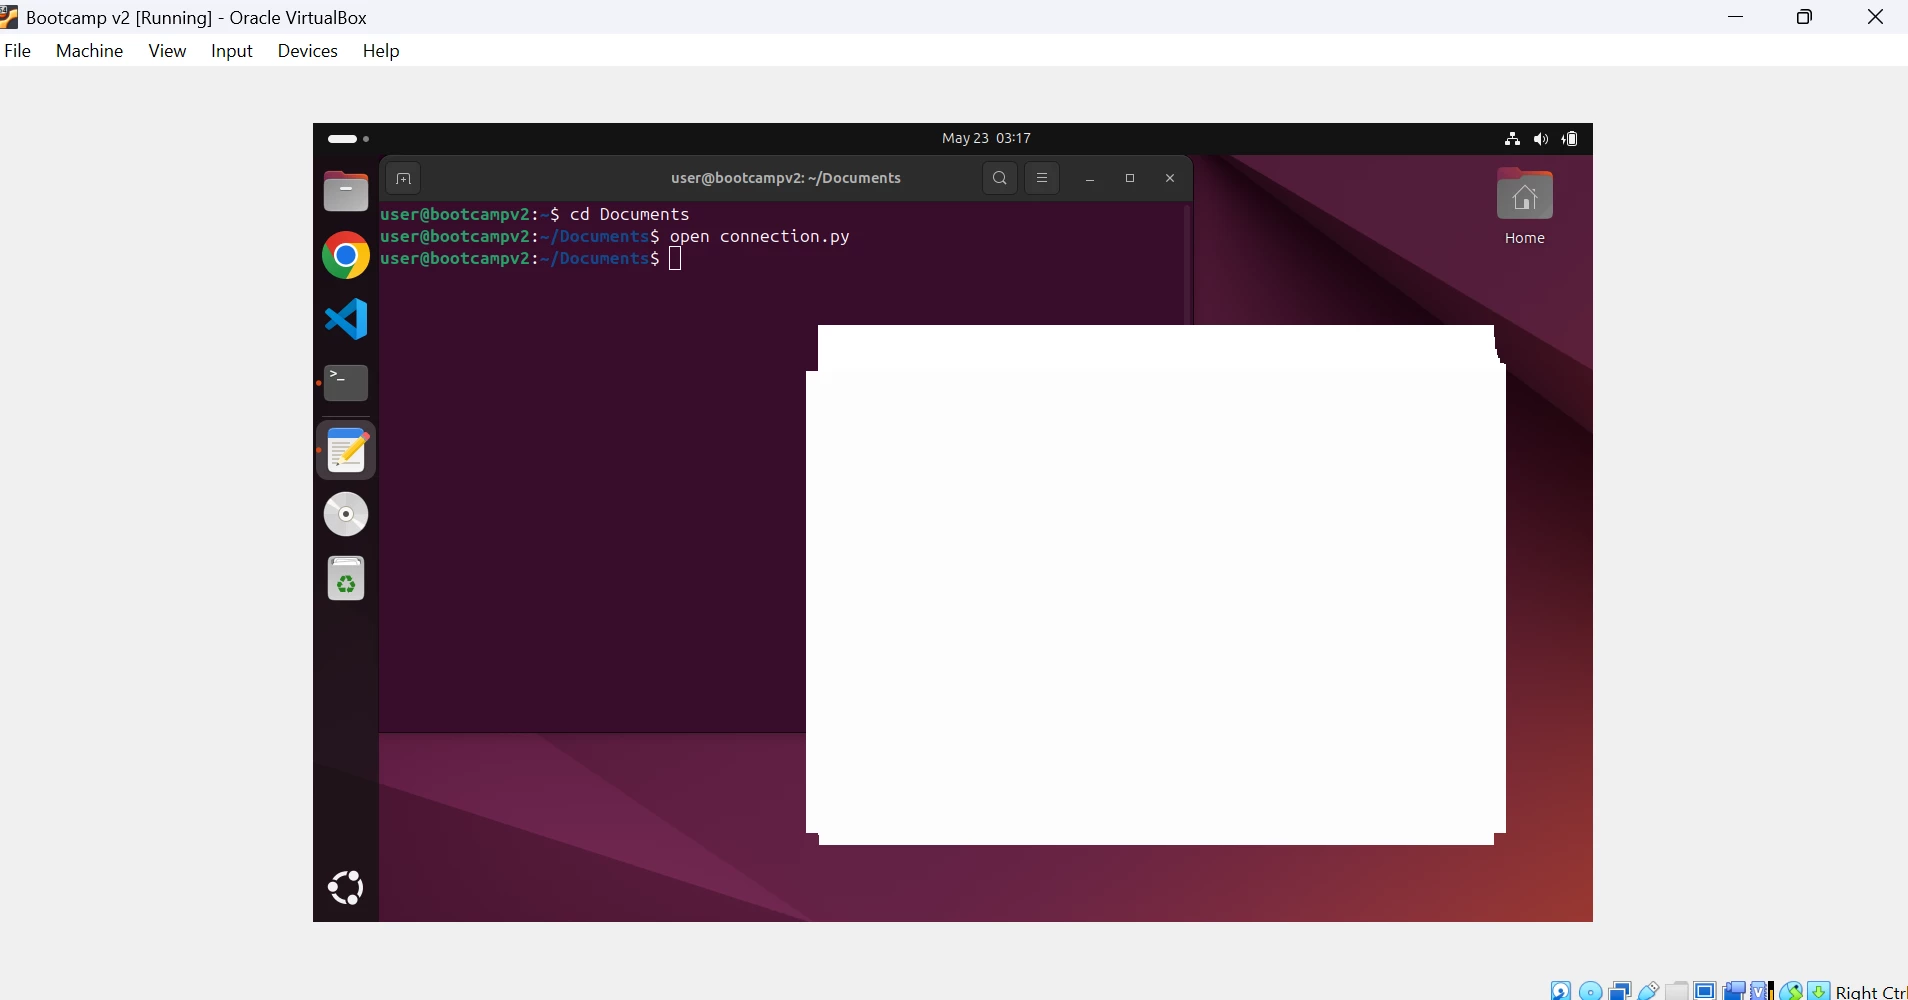Click the CPU virtualization status icon

tap(1762, 990)
